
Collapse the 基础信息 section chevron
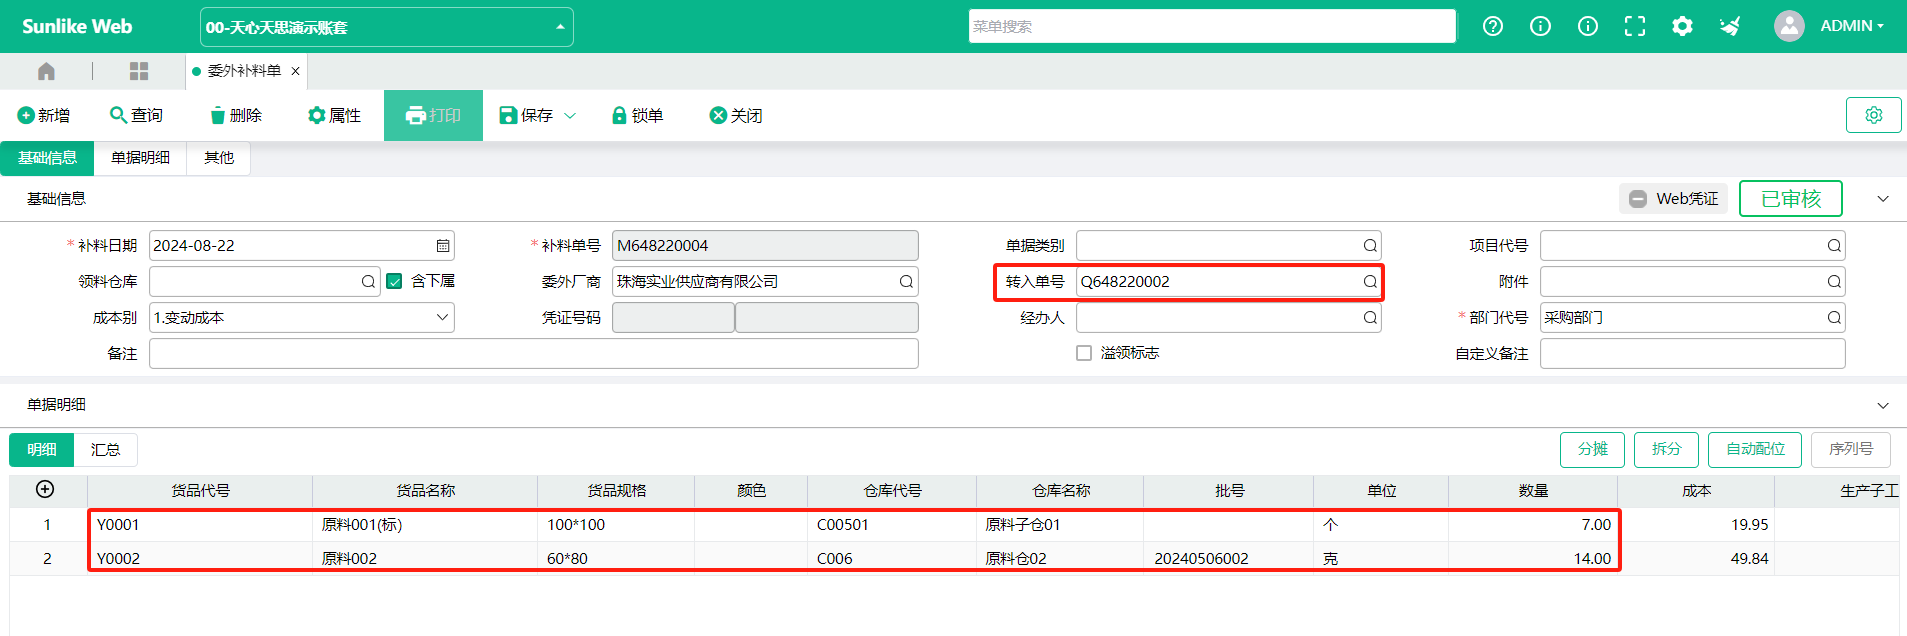point(1883,199)
